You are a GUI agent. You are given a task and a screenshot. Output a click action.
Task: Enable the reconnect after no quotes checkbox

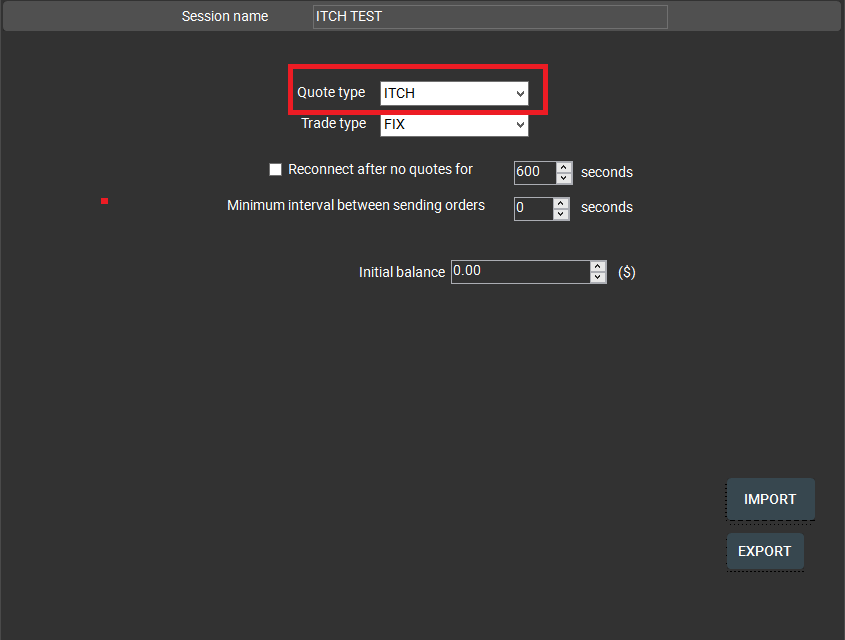pyautogui.click(x=276, y=170)
